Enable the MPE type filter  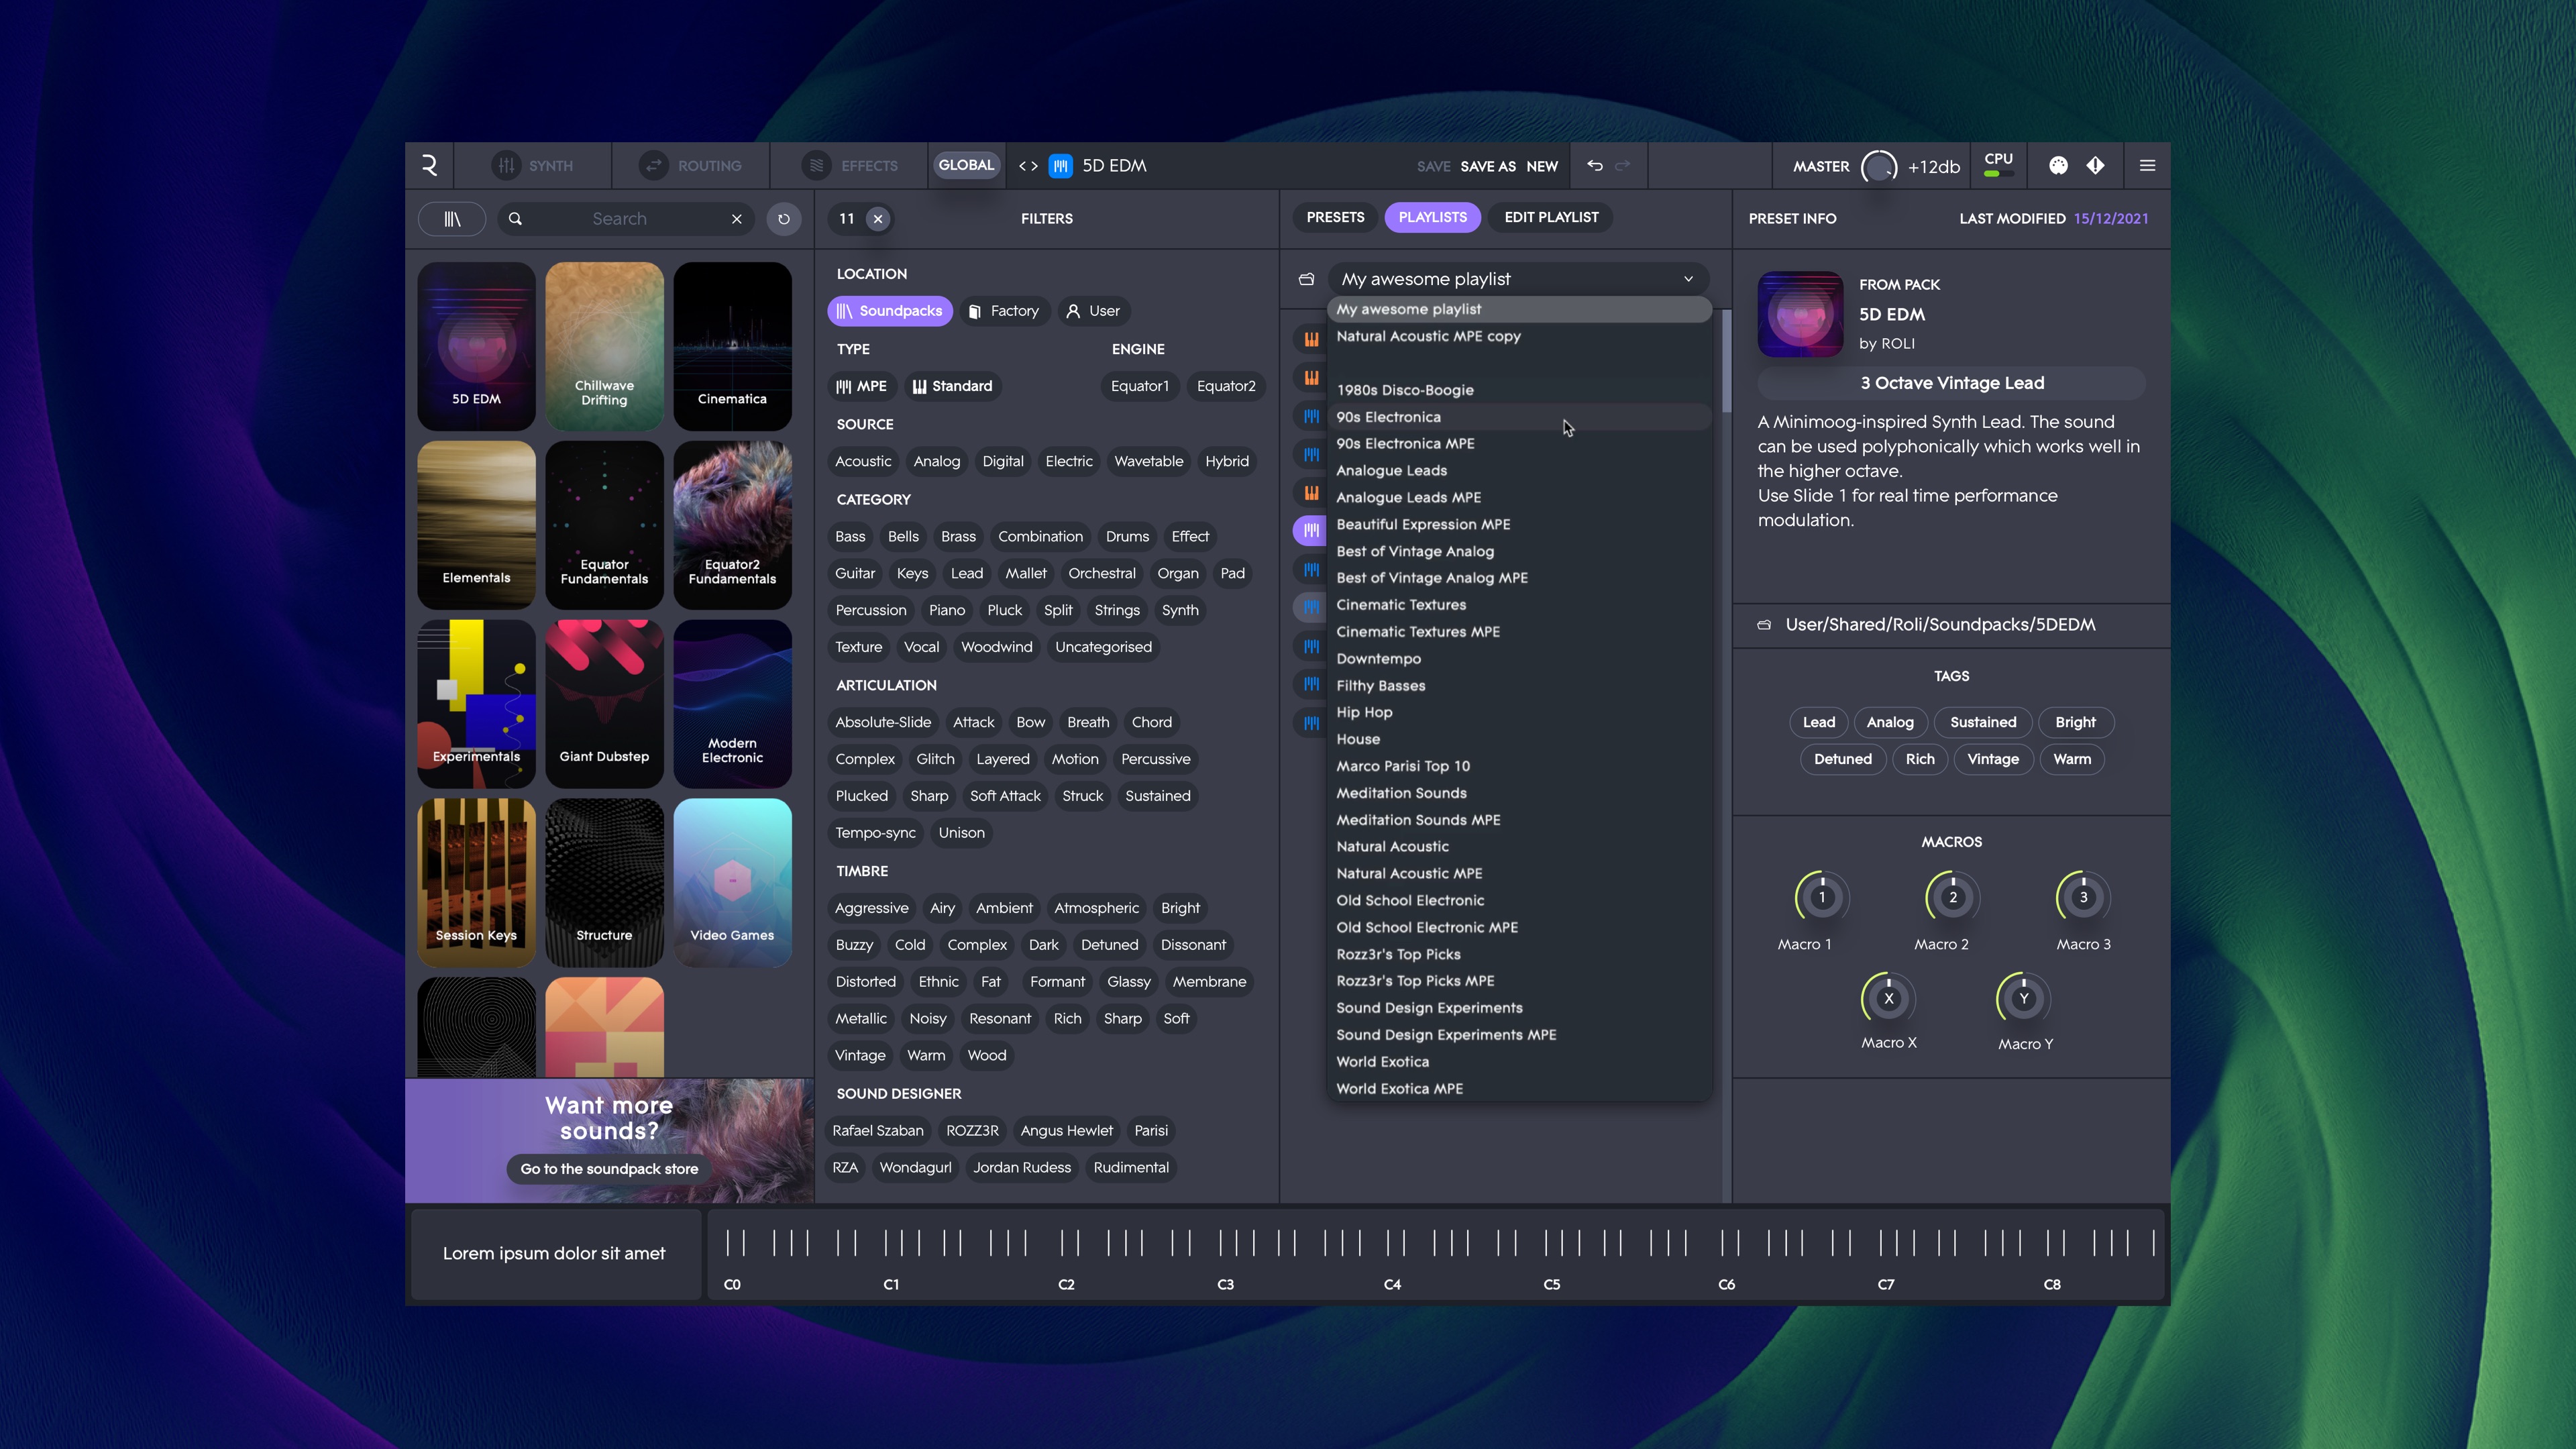[x=861, y=386]
